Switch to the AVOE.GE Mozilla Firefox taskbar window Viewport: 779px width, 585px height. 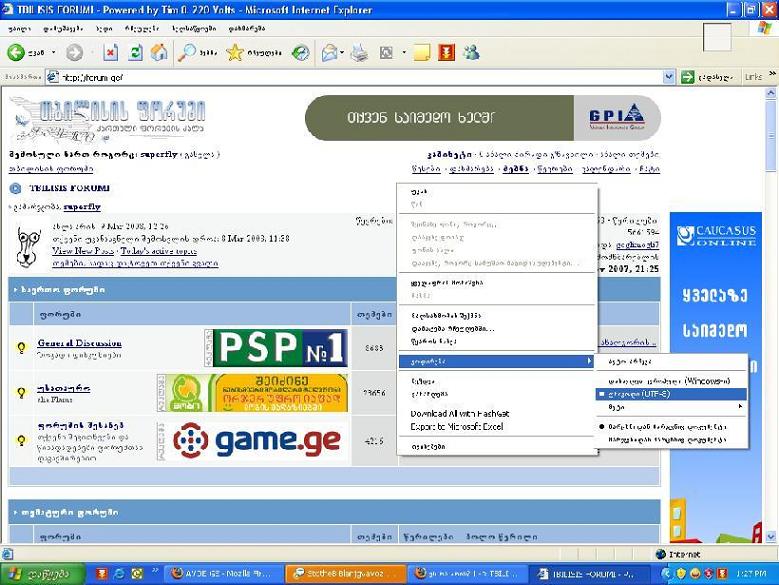pos(222,574)
